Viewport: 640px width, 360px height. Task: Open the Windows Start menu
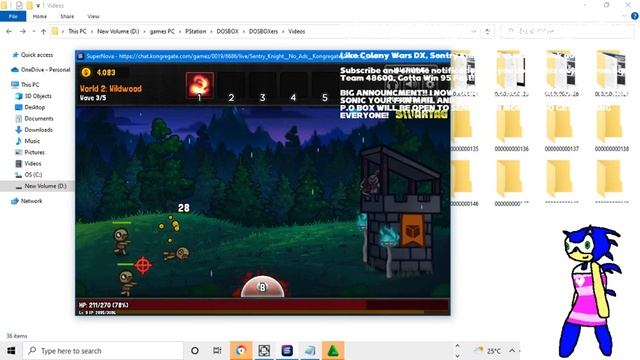coord(11,351)
